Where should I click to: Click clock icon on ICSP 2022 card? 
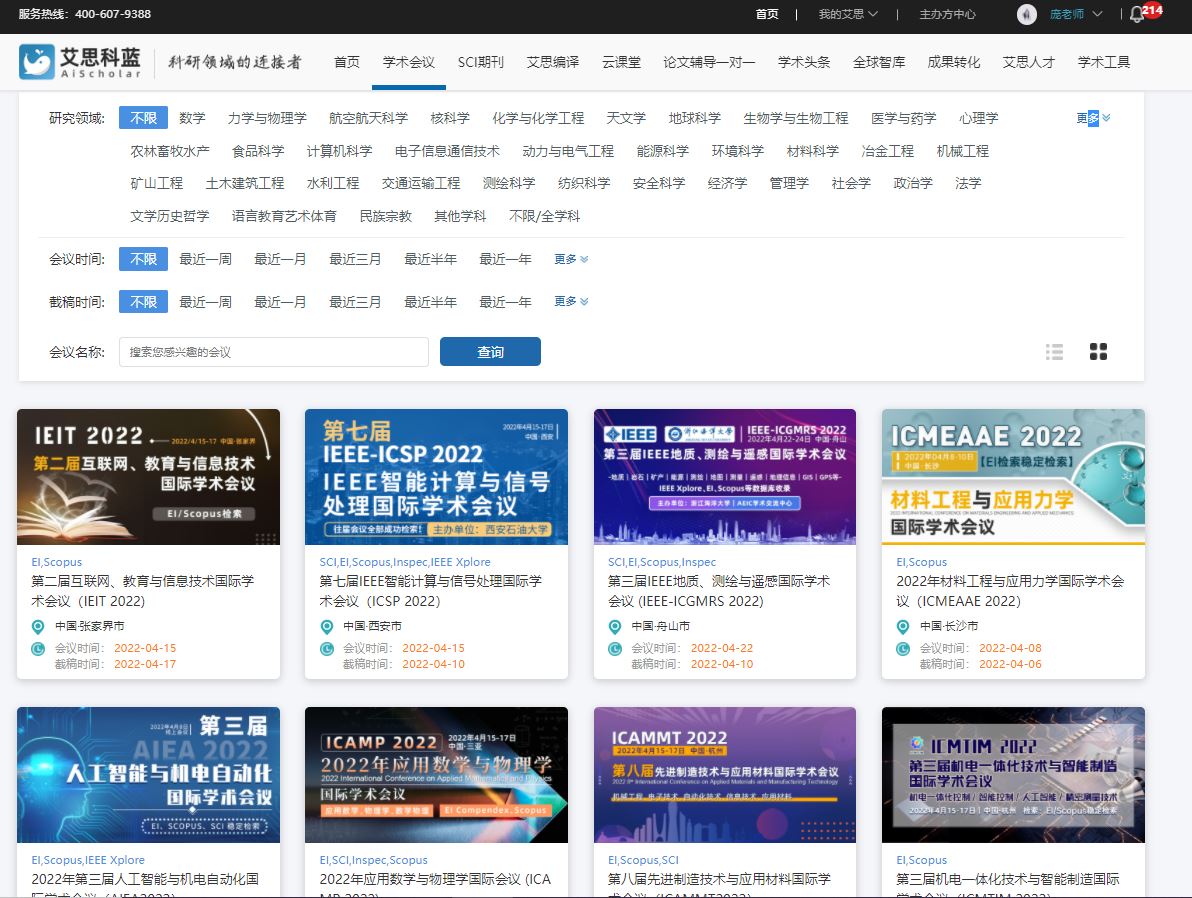(327, 649)
